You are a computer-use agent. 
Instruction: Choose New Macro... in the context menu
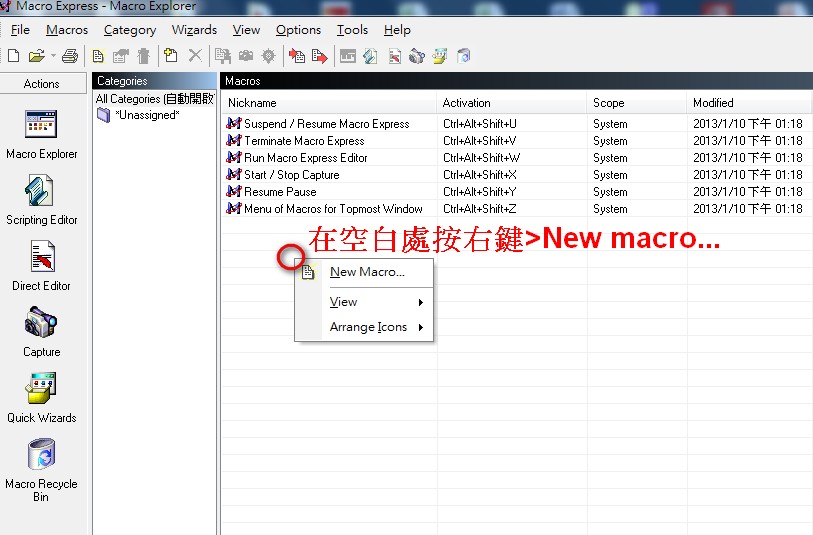coord(364,272)
